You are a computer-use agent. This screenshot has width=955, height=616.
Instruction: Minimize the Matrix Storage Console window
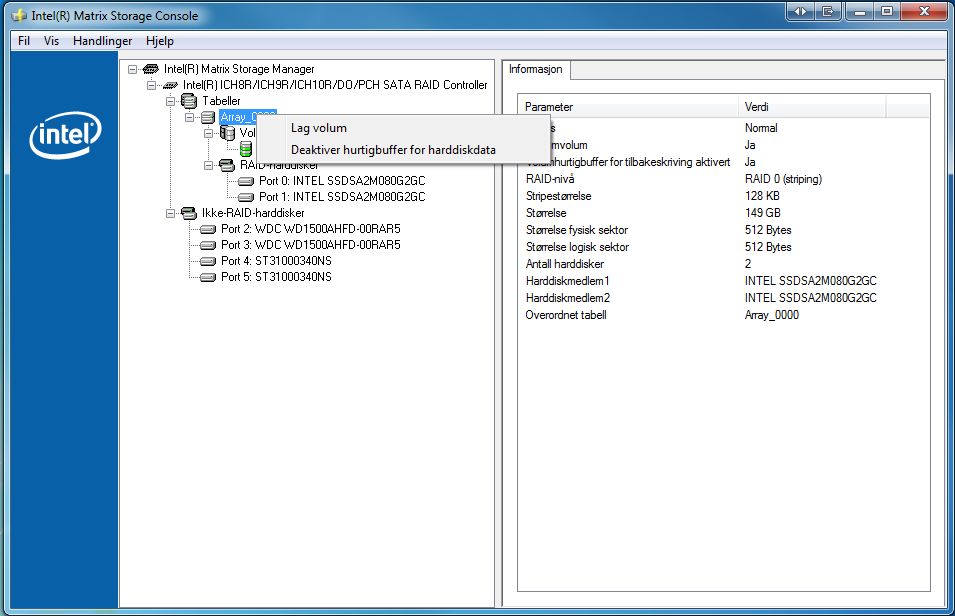[860, 11]
